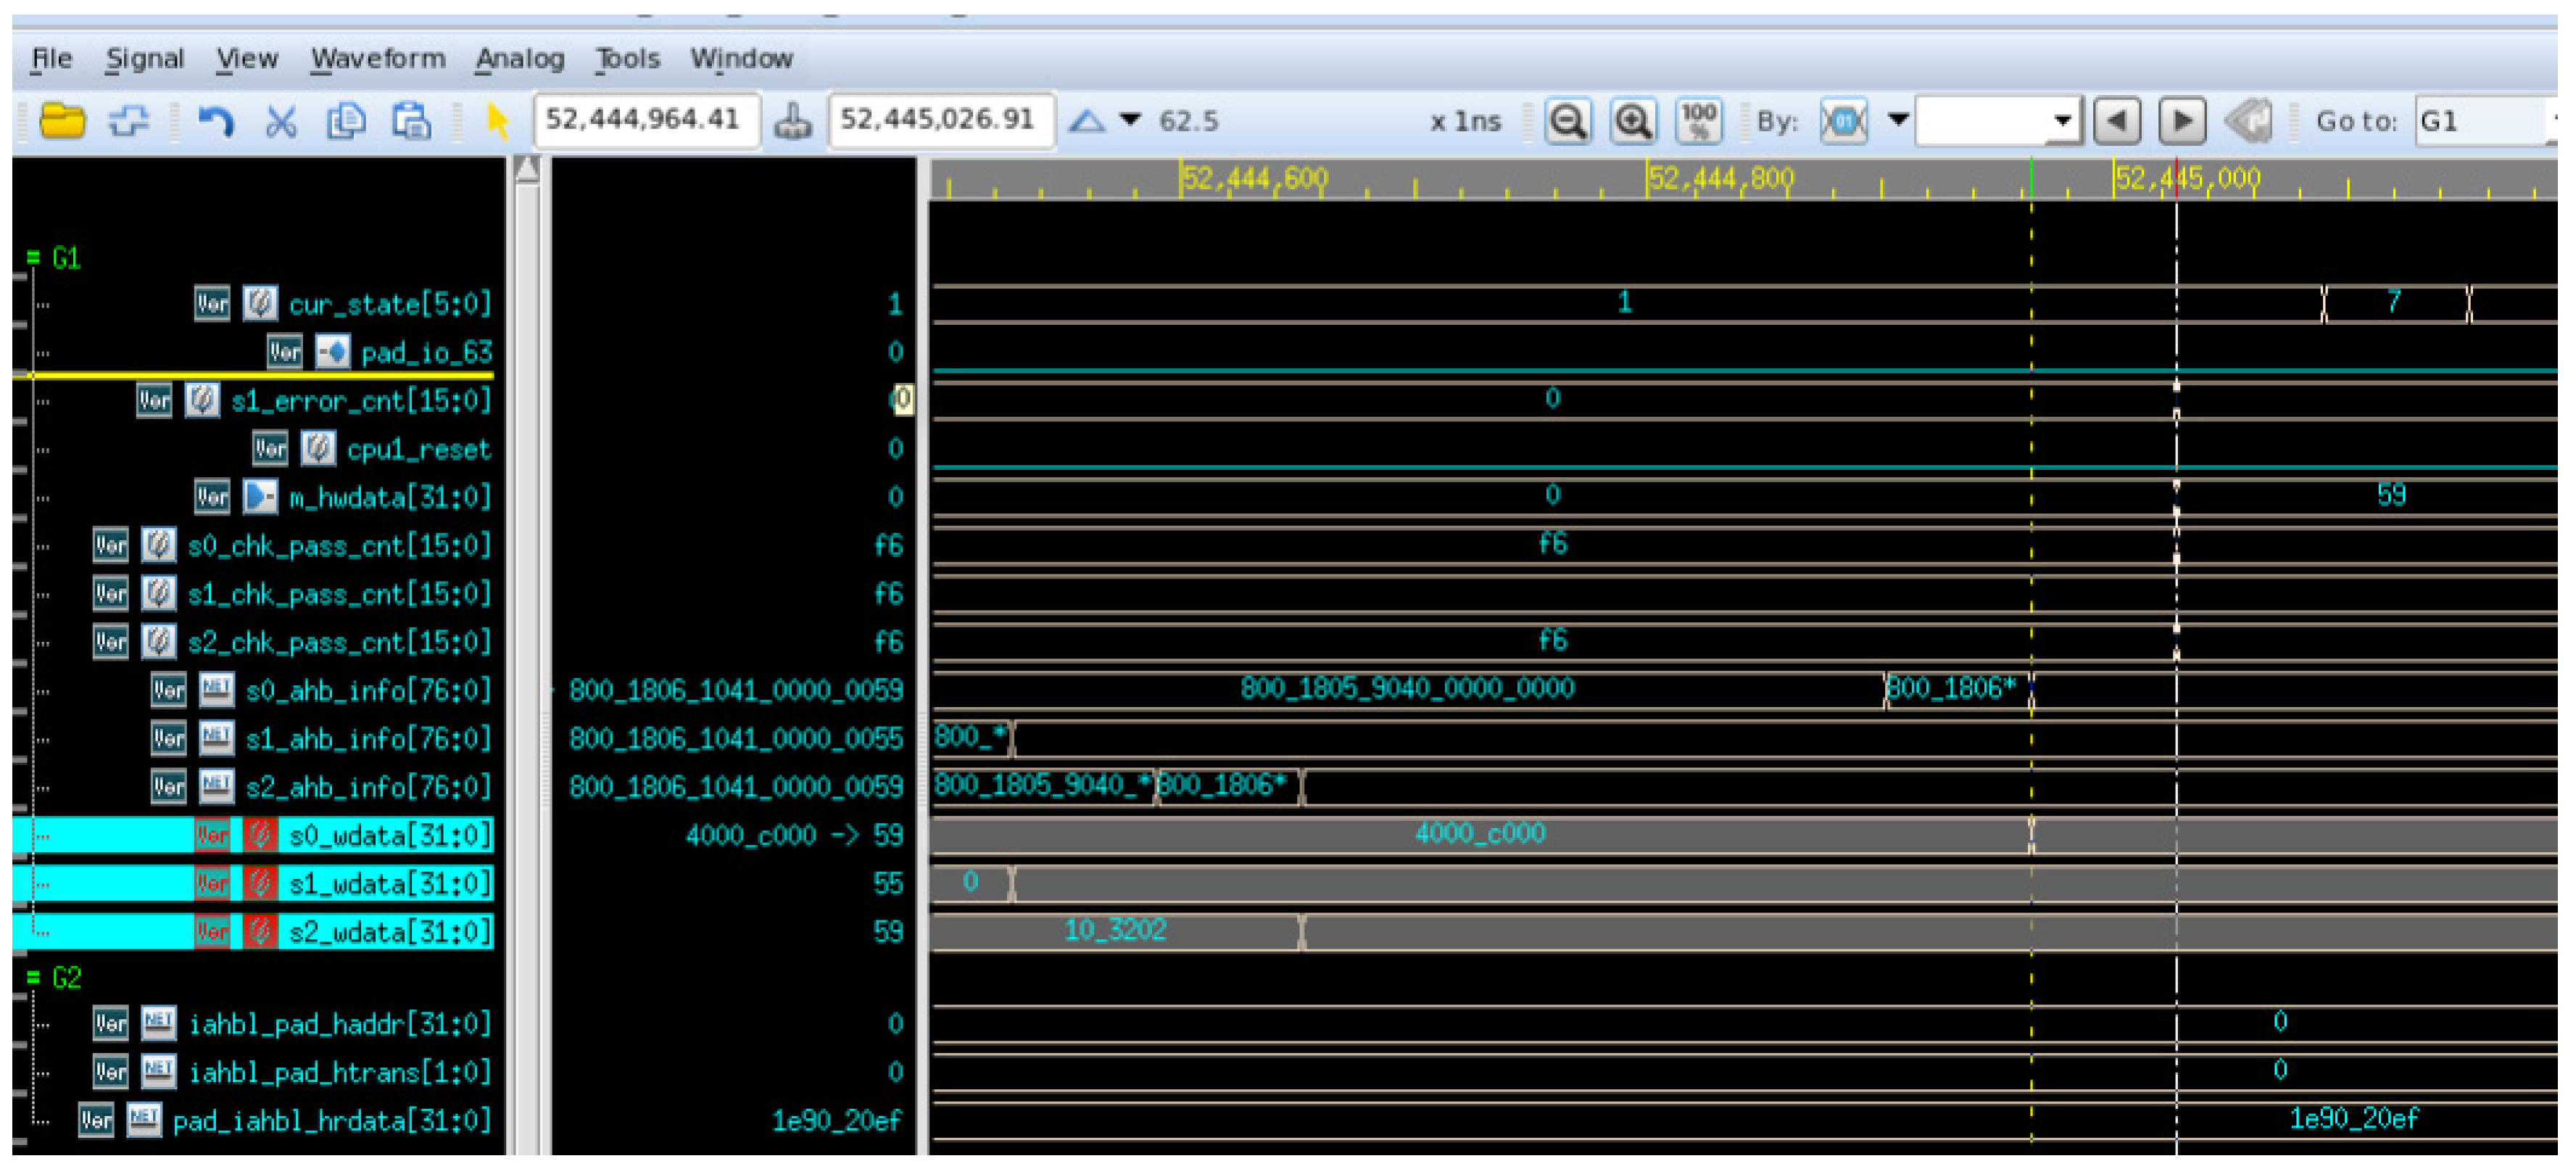Screen dimensions: 2576x1169
Task: Select signal m_hwdata[31:0]
Action: coord(390,497)
